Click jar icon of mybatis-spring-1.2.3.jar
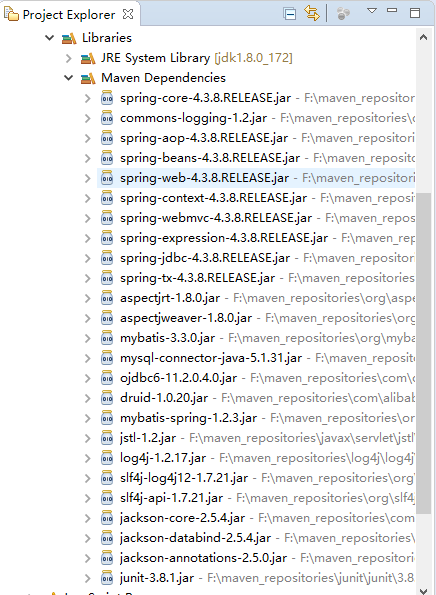Viewport: 436px width, 595px height. (107, 418)
